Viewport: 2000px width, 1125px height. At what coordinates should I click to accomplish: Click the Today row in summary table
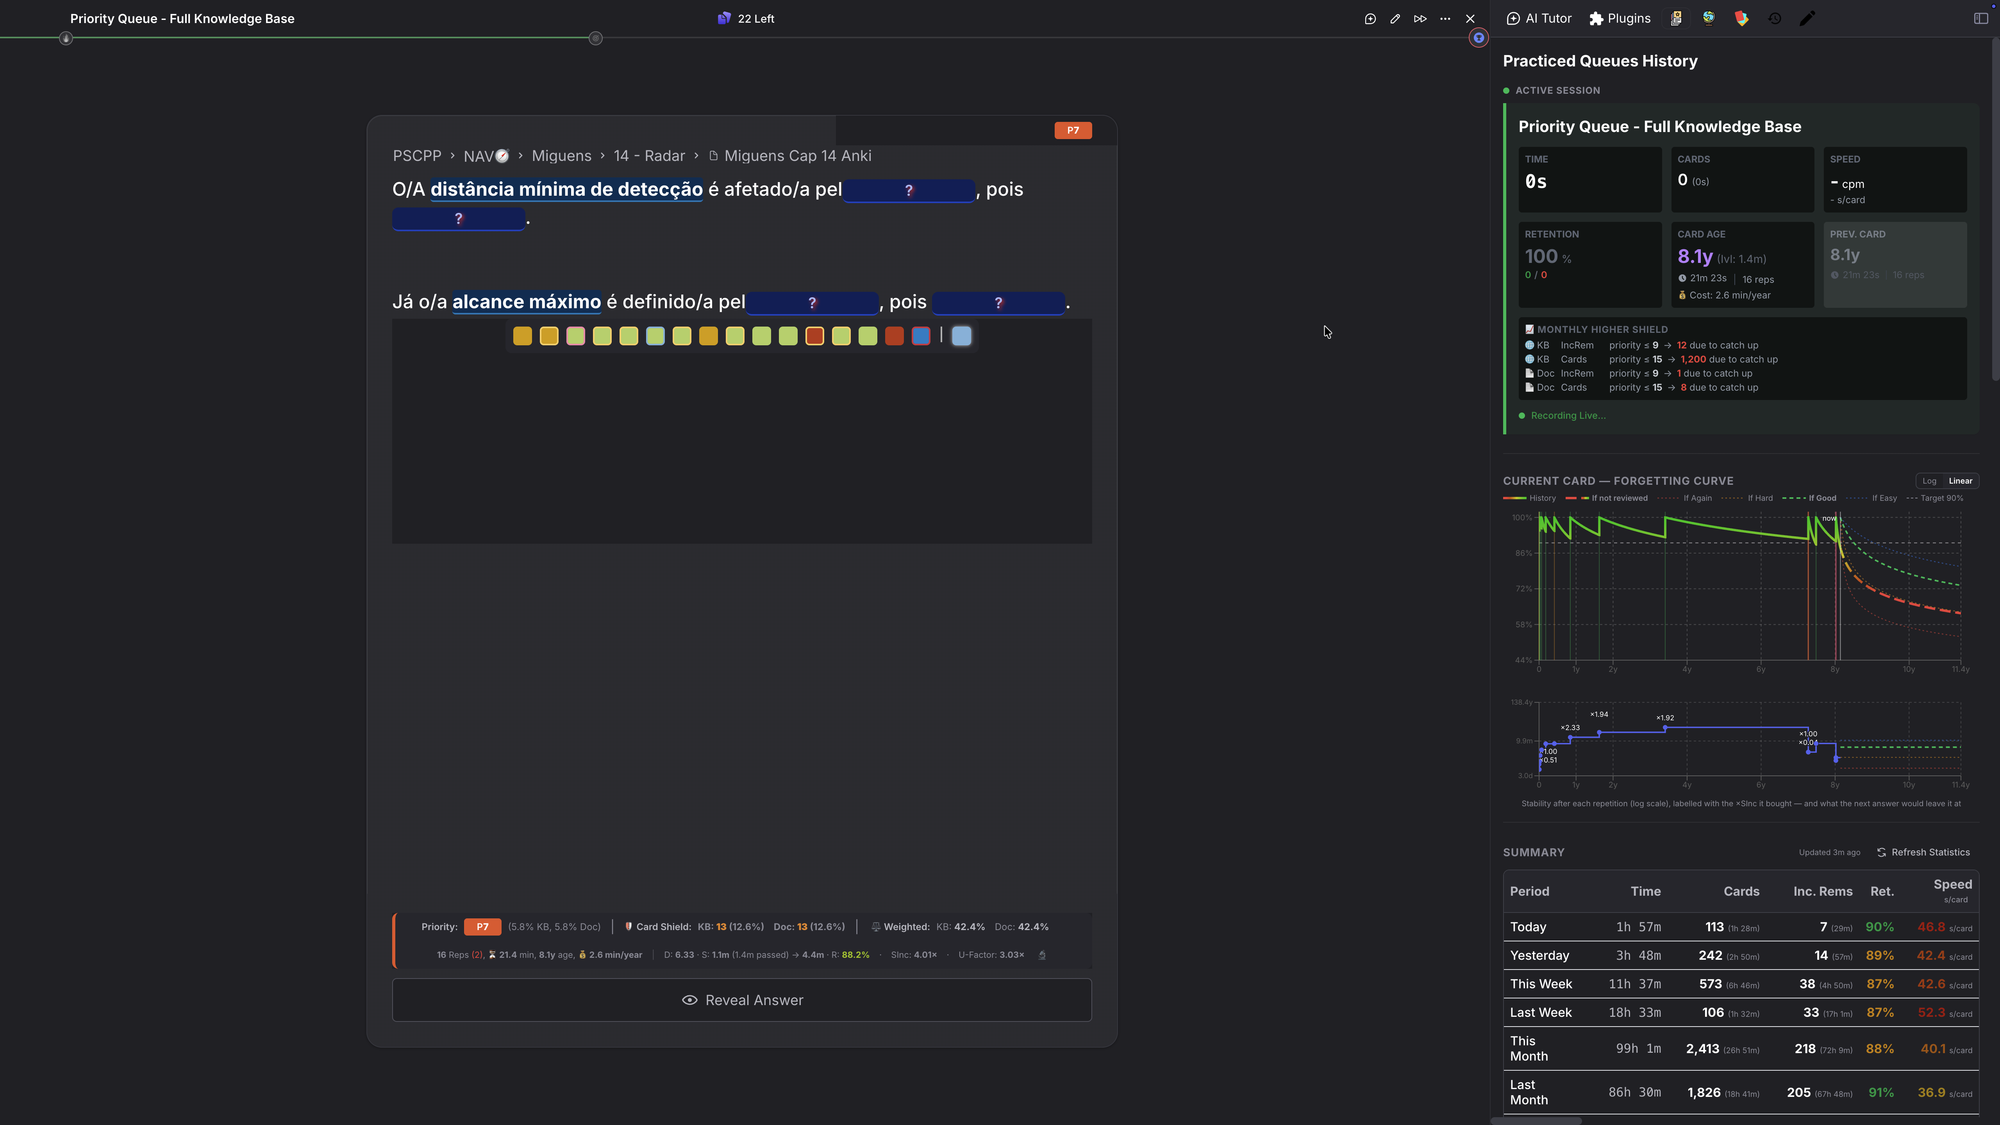point(1741,927)
